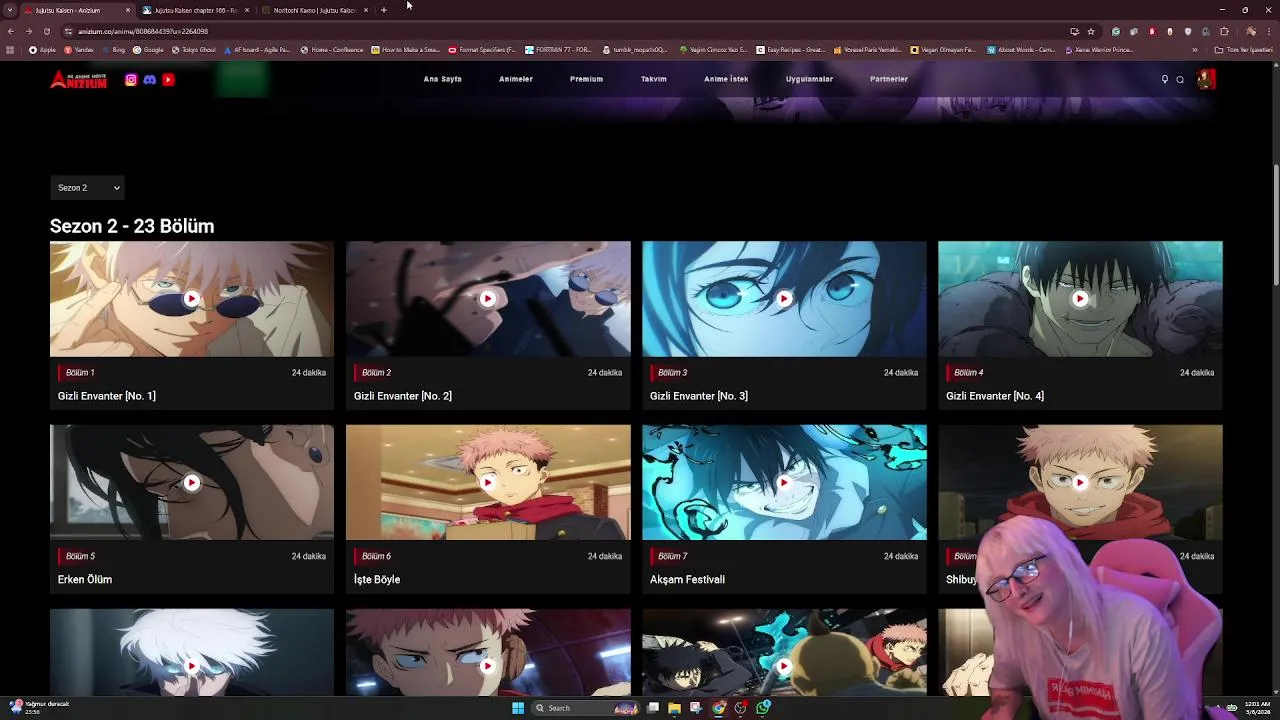Show hidden bookmarks overflow chevron

click(1195, 49)
